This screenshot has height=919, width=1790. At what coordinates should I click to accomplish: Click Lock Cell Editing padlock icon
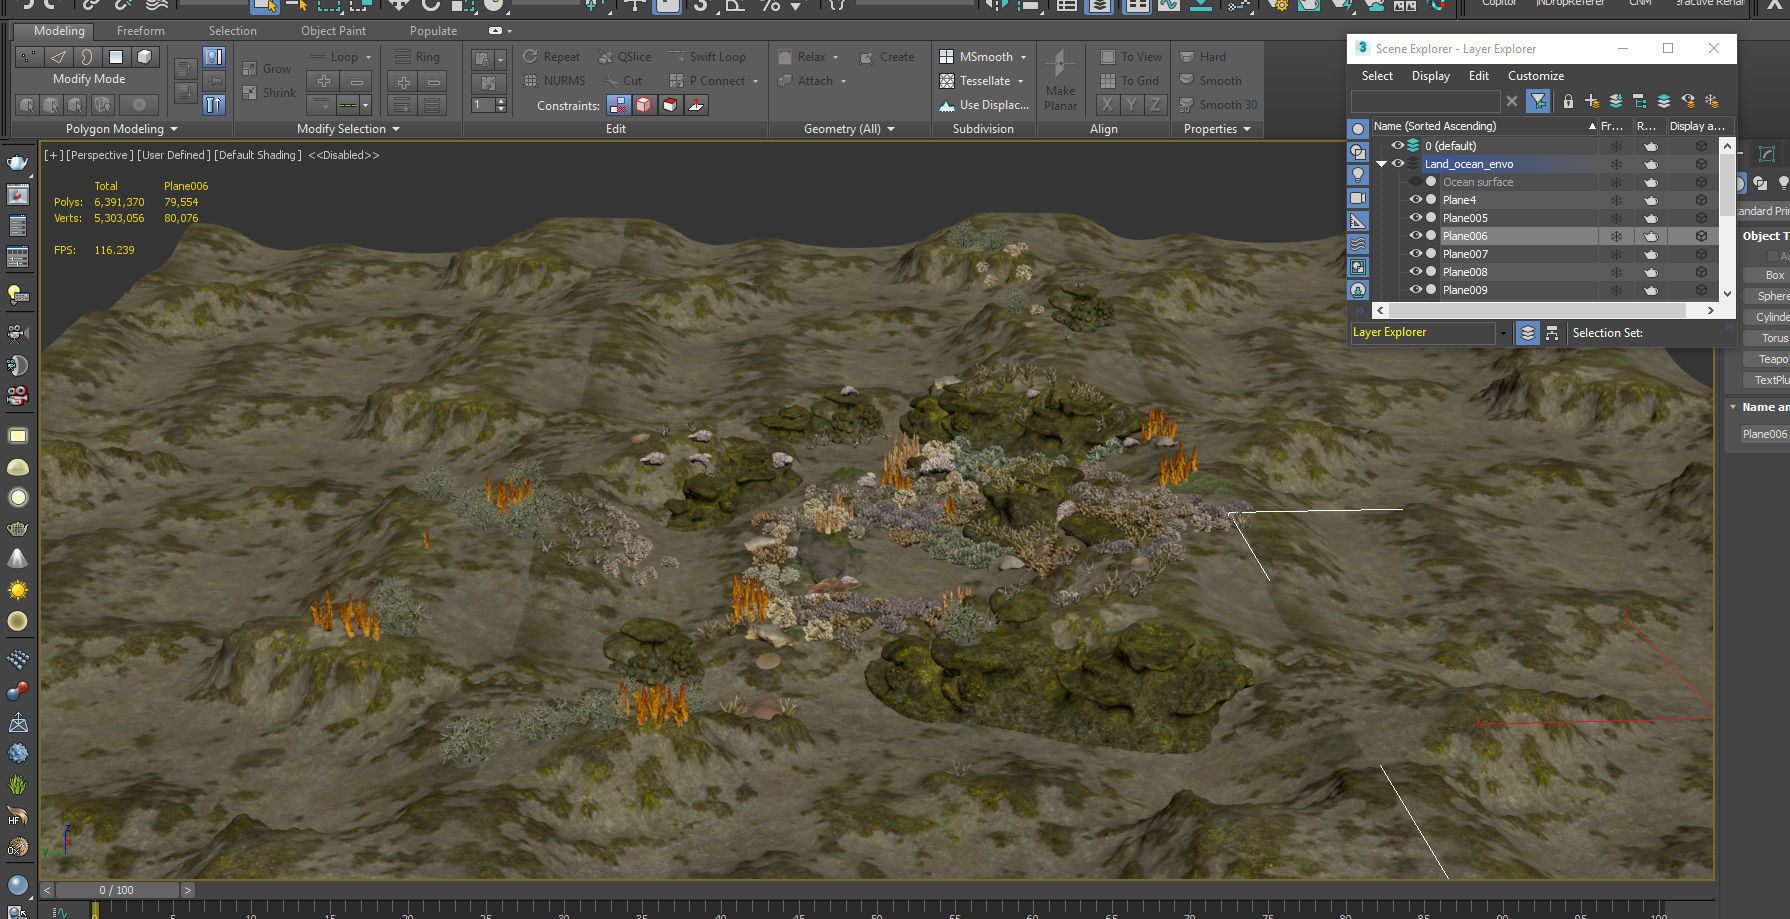pyautogui.click(x=1568, y=101)
